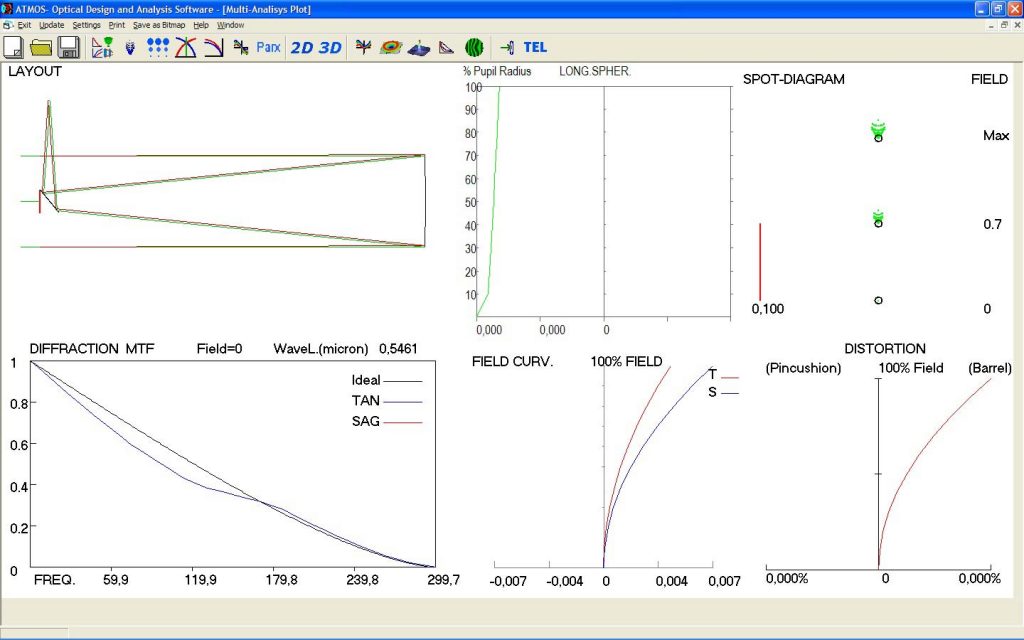Click the Exit menu item

click(x=24, y=24)
